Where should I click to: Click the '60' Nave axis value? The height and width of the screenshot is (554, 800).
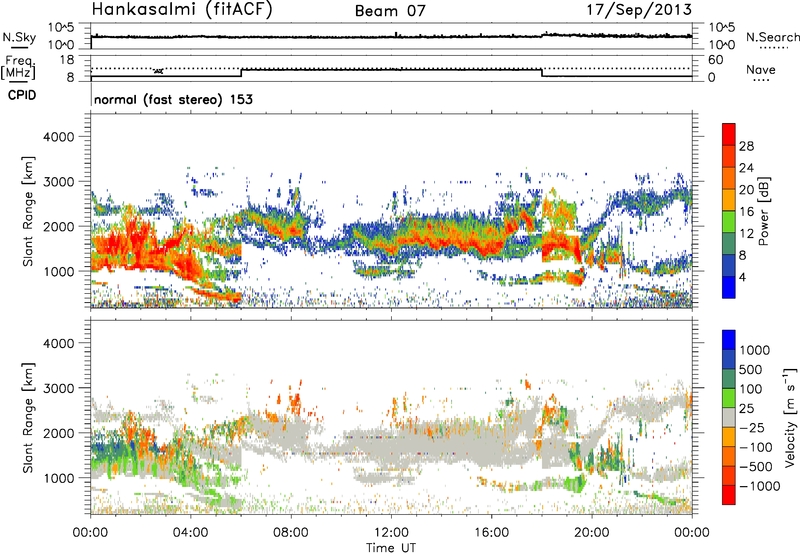715,60
